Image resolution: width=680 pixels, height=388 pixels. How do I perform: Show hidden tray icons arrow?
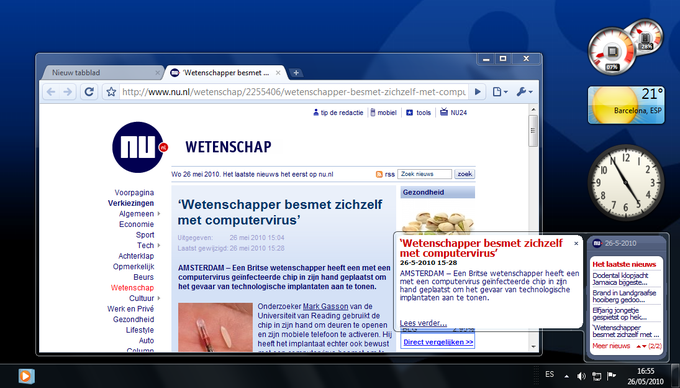click(x=566, y=376)
